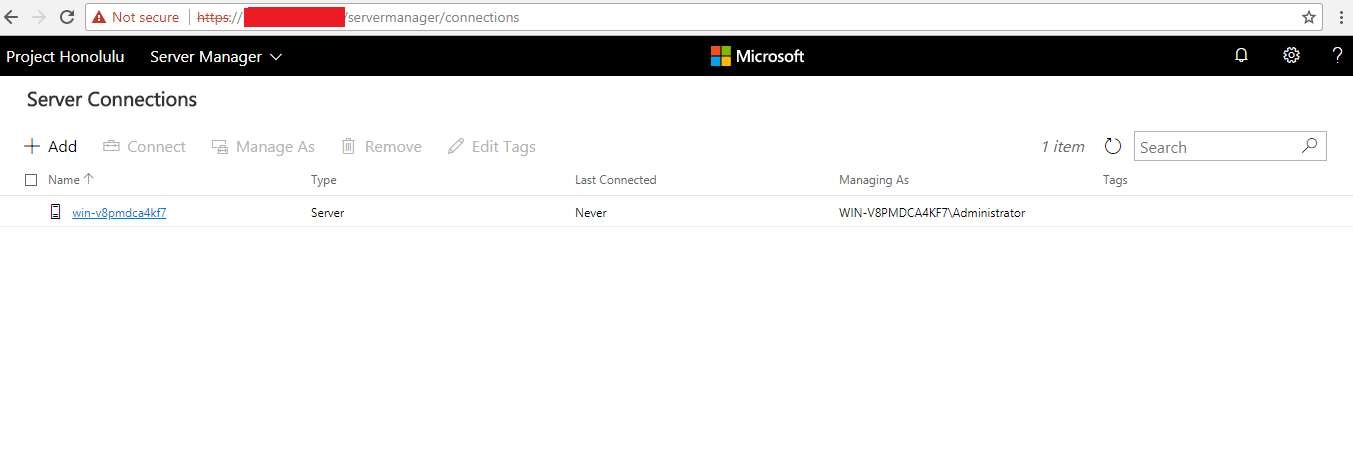Viewport: 1353px width, 460px height.
Task: Click the '1 item' count text
Action: tap(1063, 147)
